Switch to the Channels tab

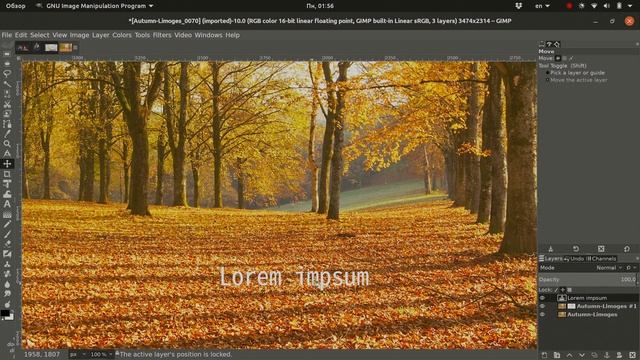pos(601,259)
